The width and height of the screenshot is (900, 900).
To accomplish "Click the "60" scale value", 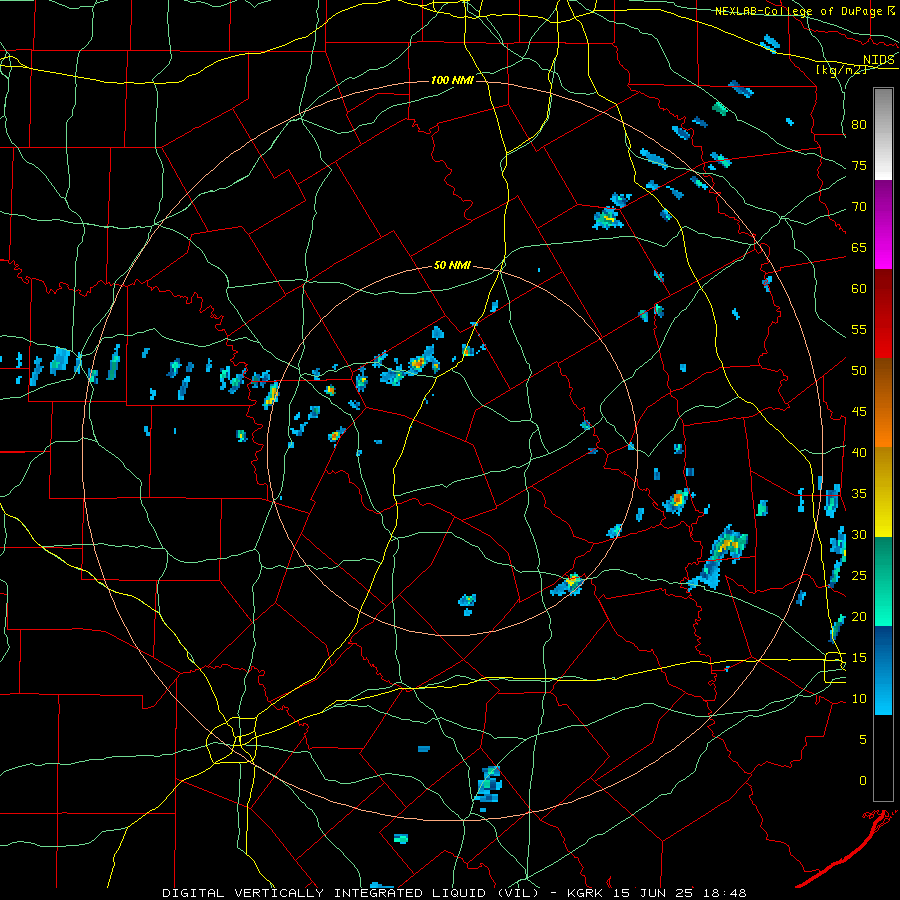I will [x=859, y=289].
